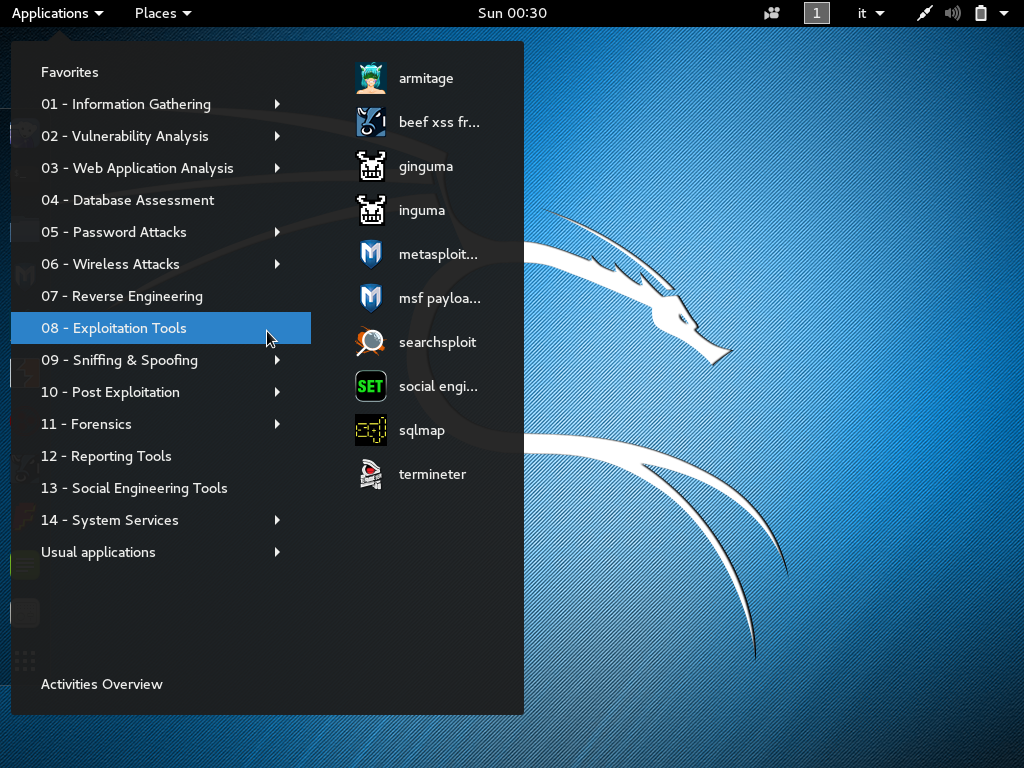Click the 'metasploit...' label
The width and height of the screenshot is (1024, 768).
pos(438,254)
